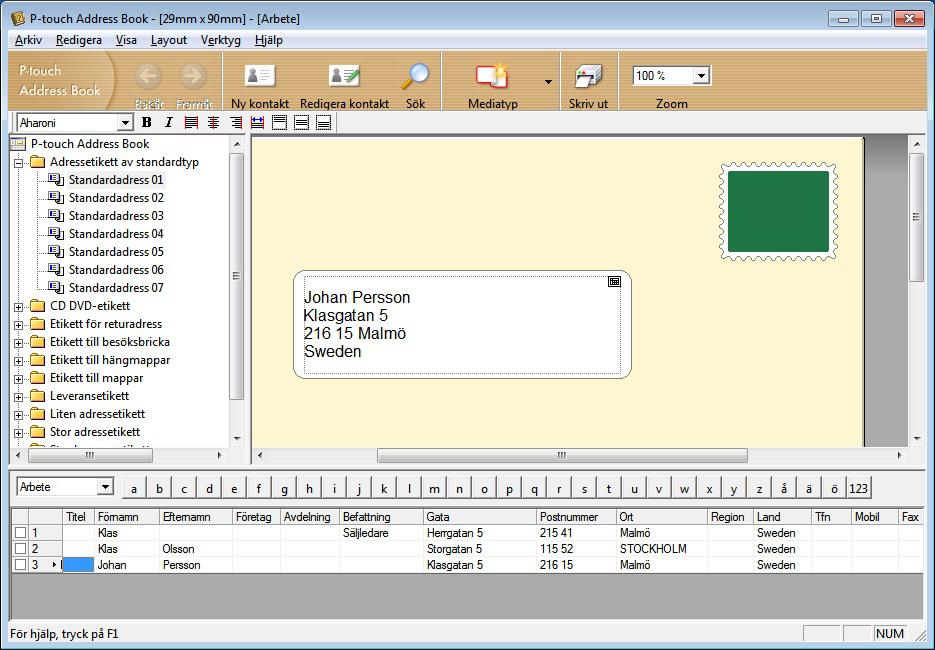
Task: Click the preview horizontal scrollbar thumb
Action: coord(562,455)
